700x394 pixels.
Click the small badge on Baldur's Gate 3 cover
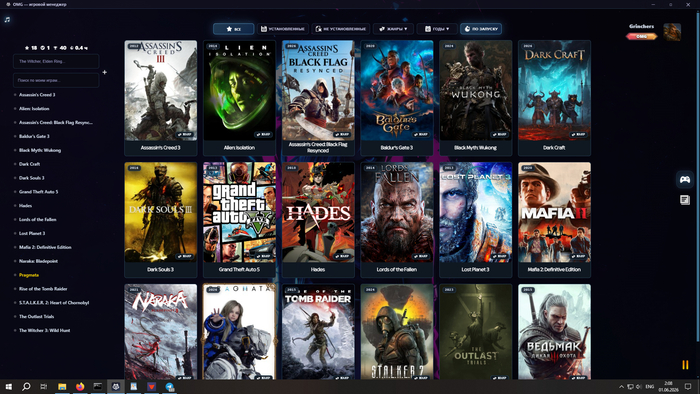tap(421, 134)
